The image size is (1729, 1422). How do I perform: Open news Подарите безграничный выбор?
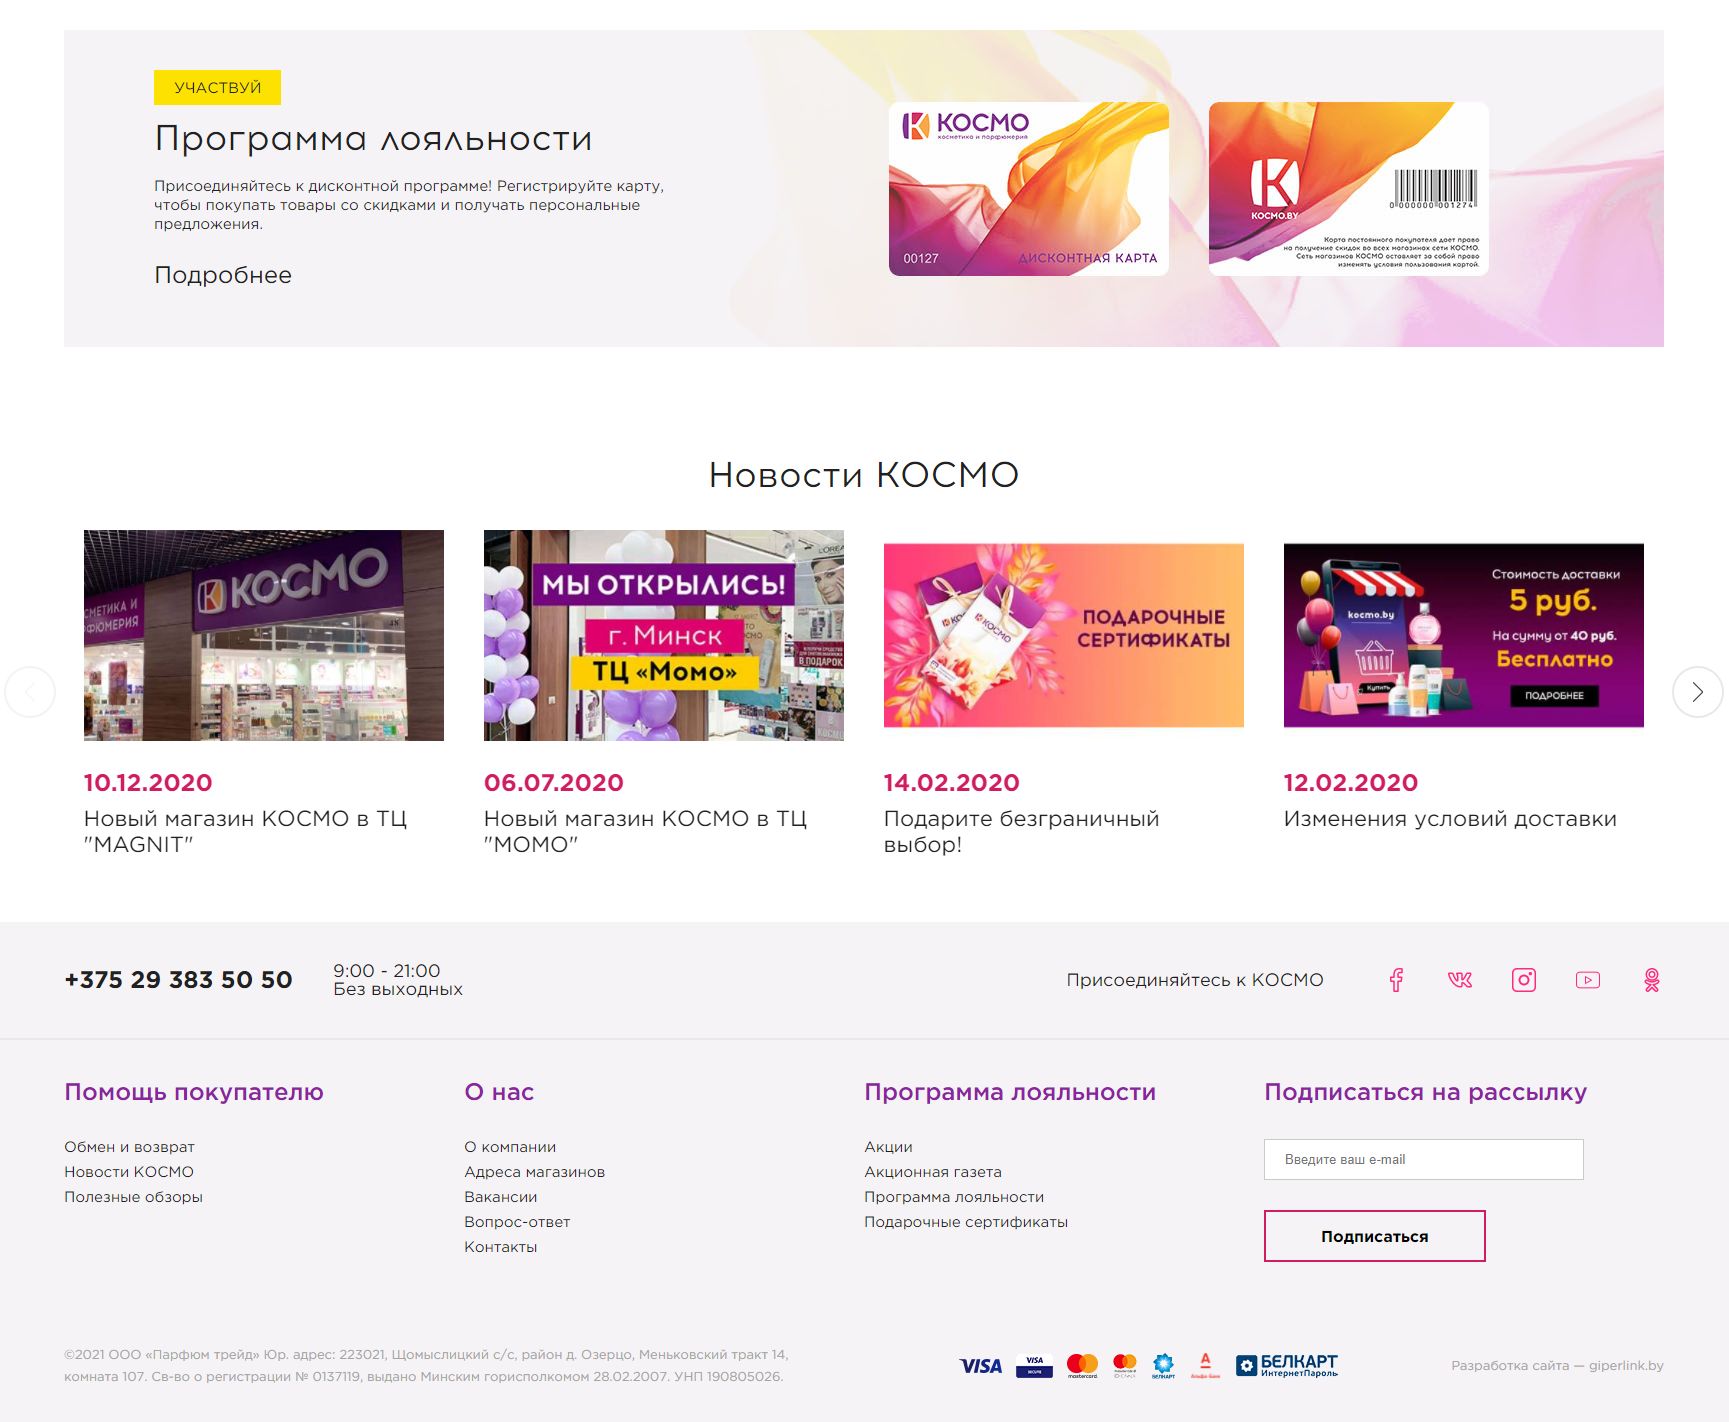coord(1022,831)
